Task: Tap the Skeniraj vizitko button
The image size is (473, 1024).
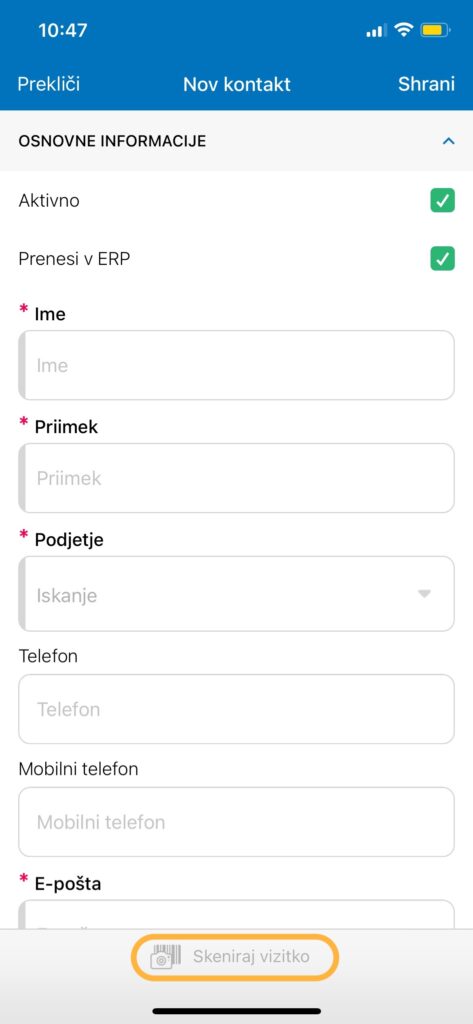Action: [235, 957]
